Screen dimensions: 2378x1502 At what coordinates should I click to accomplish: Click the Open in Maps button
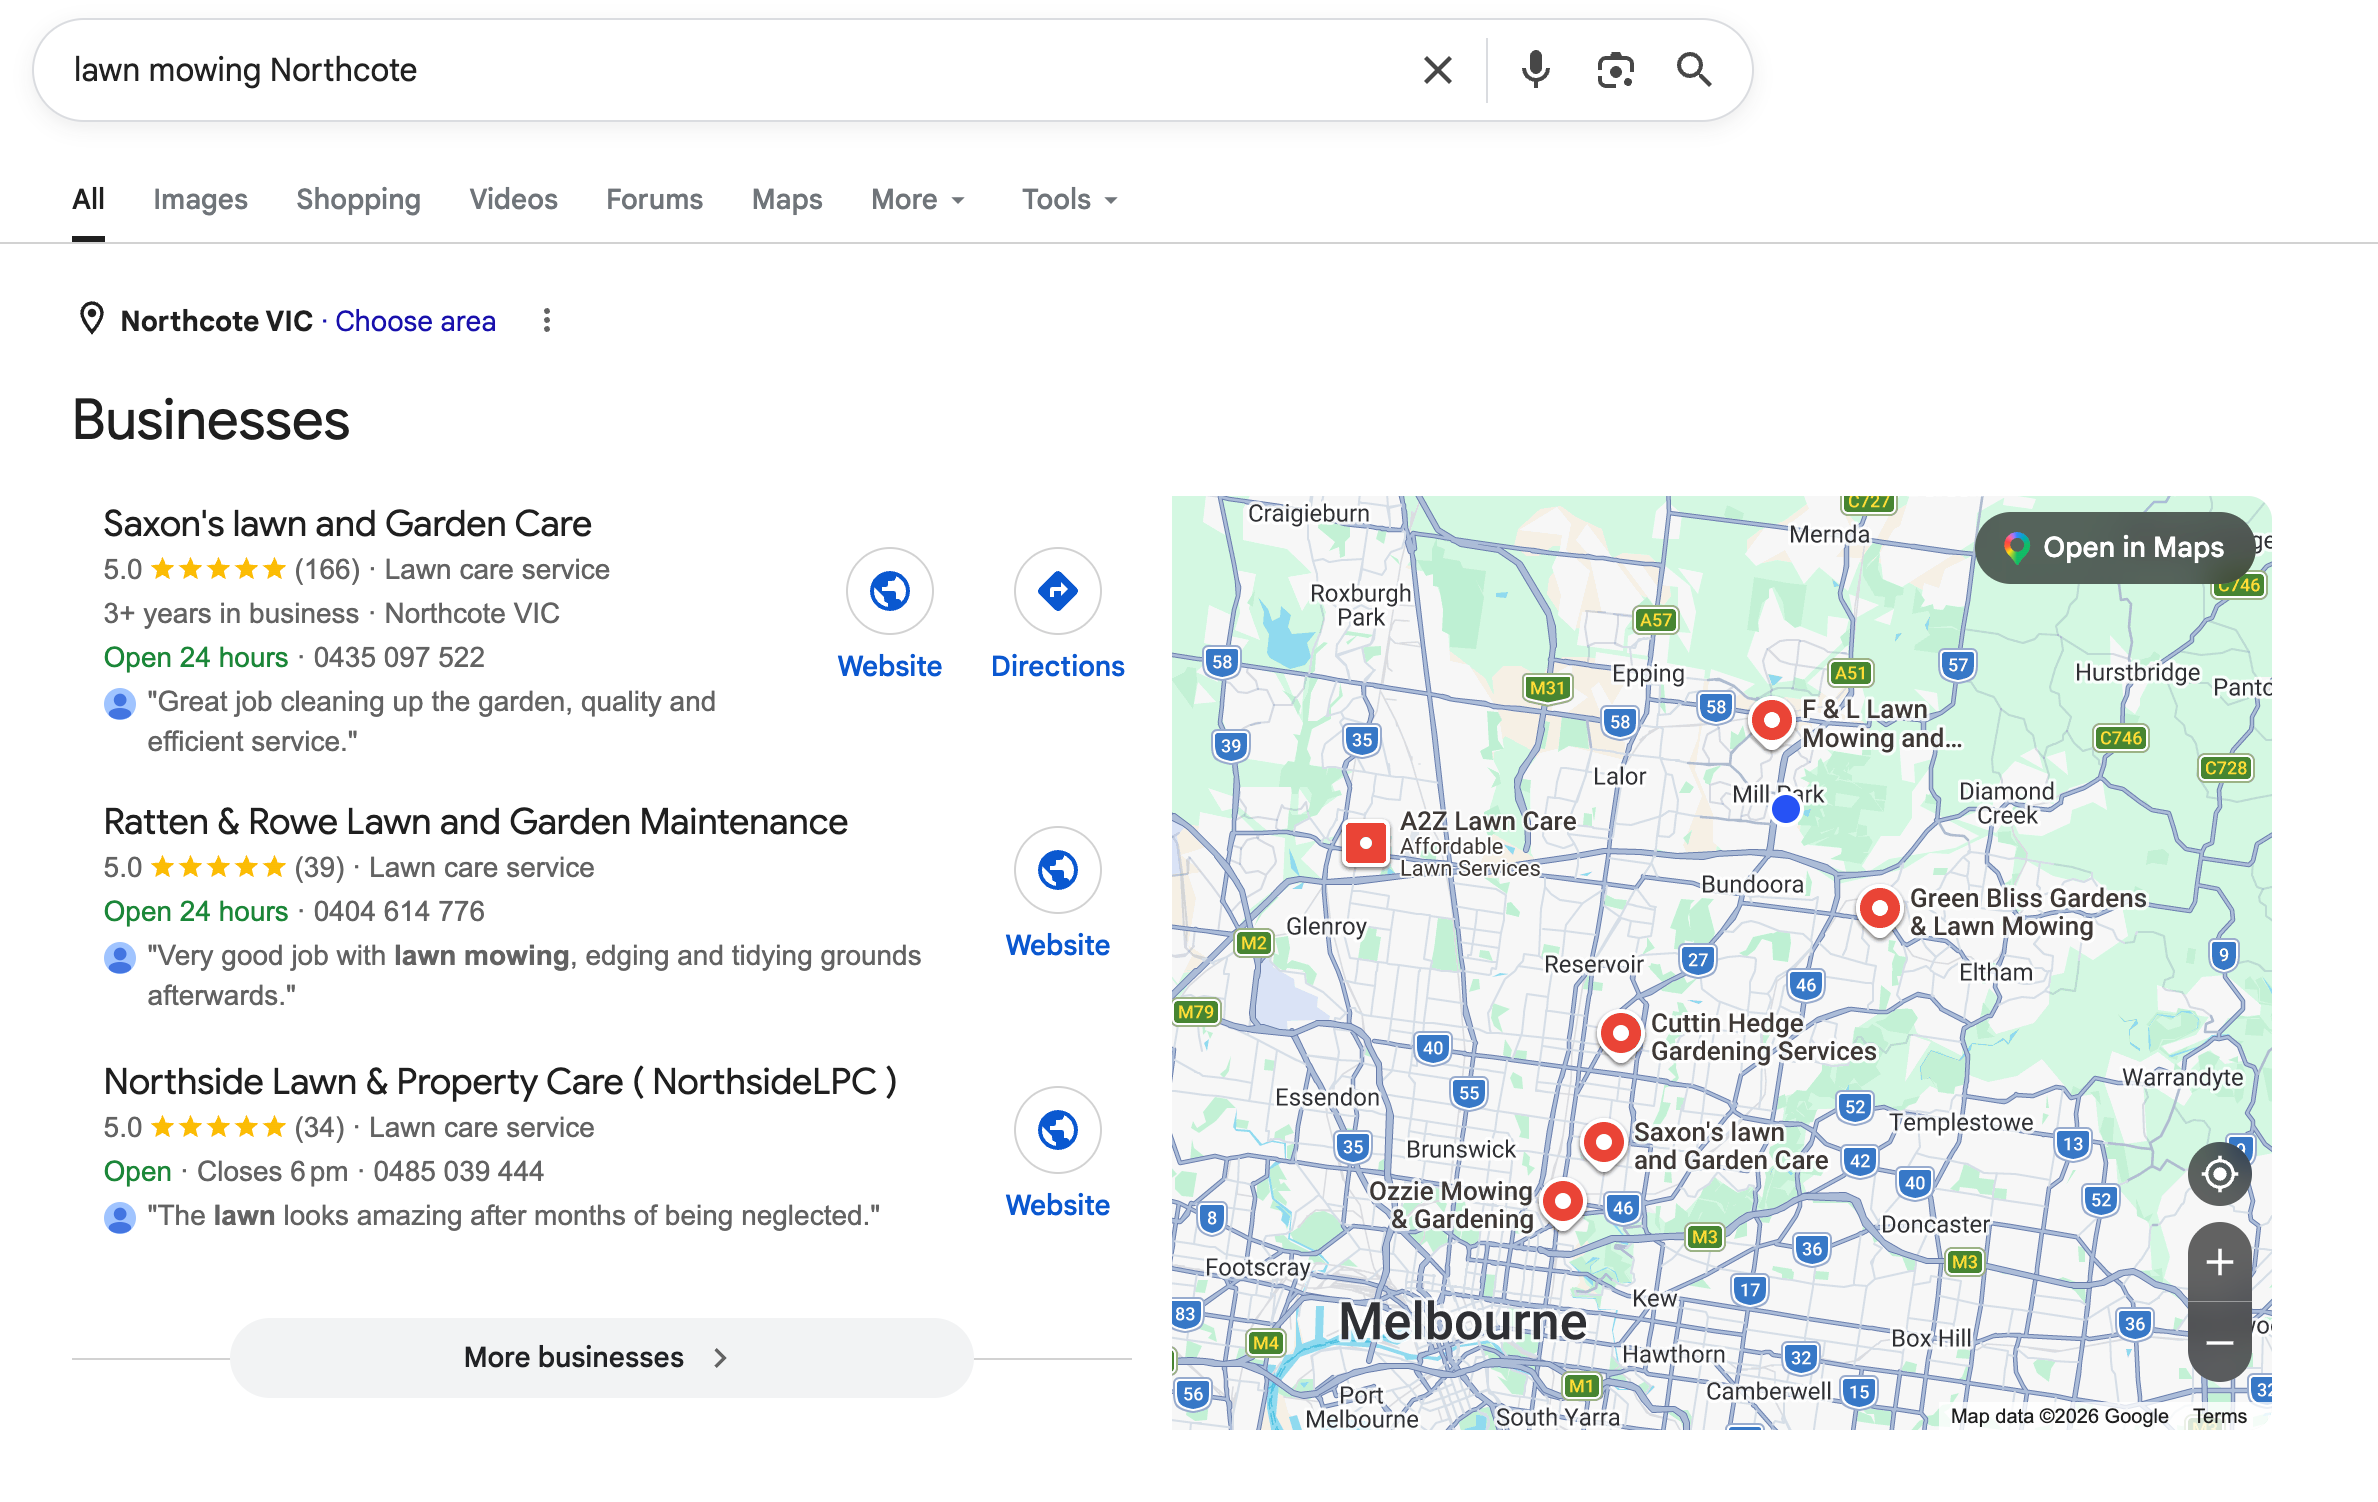tap(2115, 548)
